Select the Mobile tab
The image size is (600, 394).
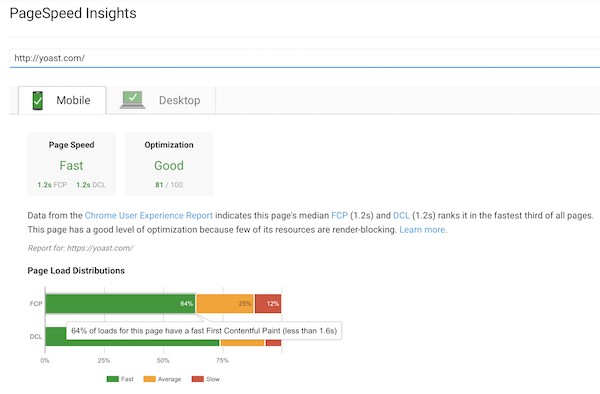click(62, 100)
